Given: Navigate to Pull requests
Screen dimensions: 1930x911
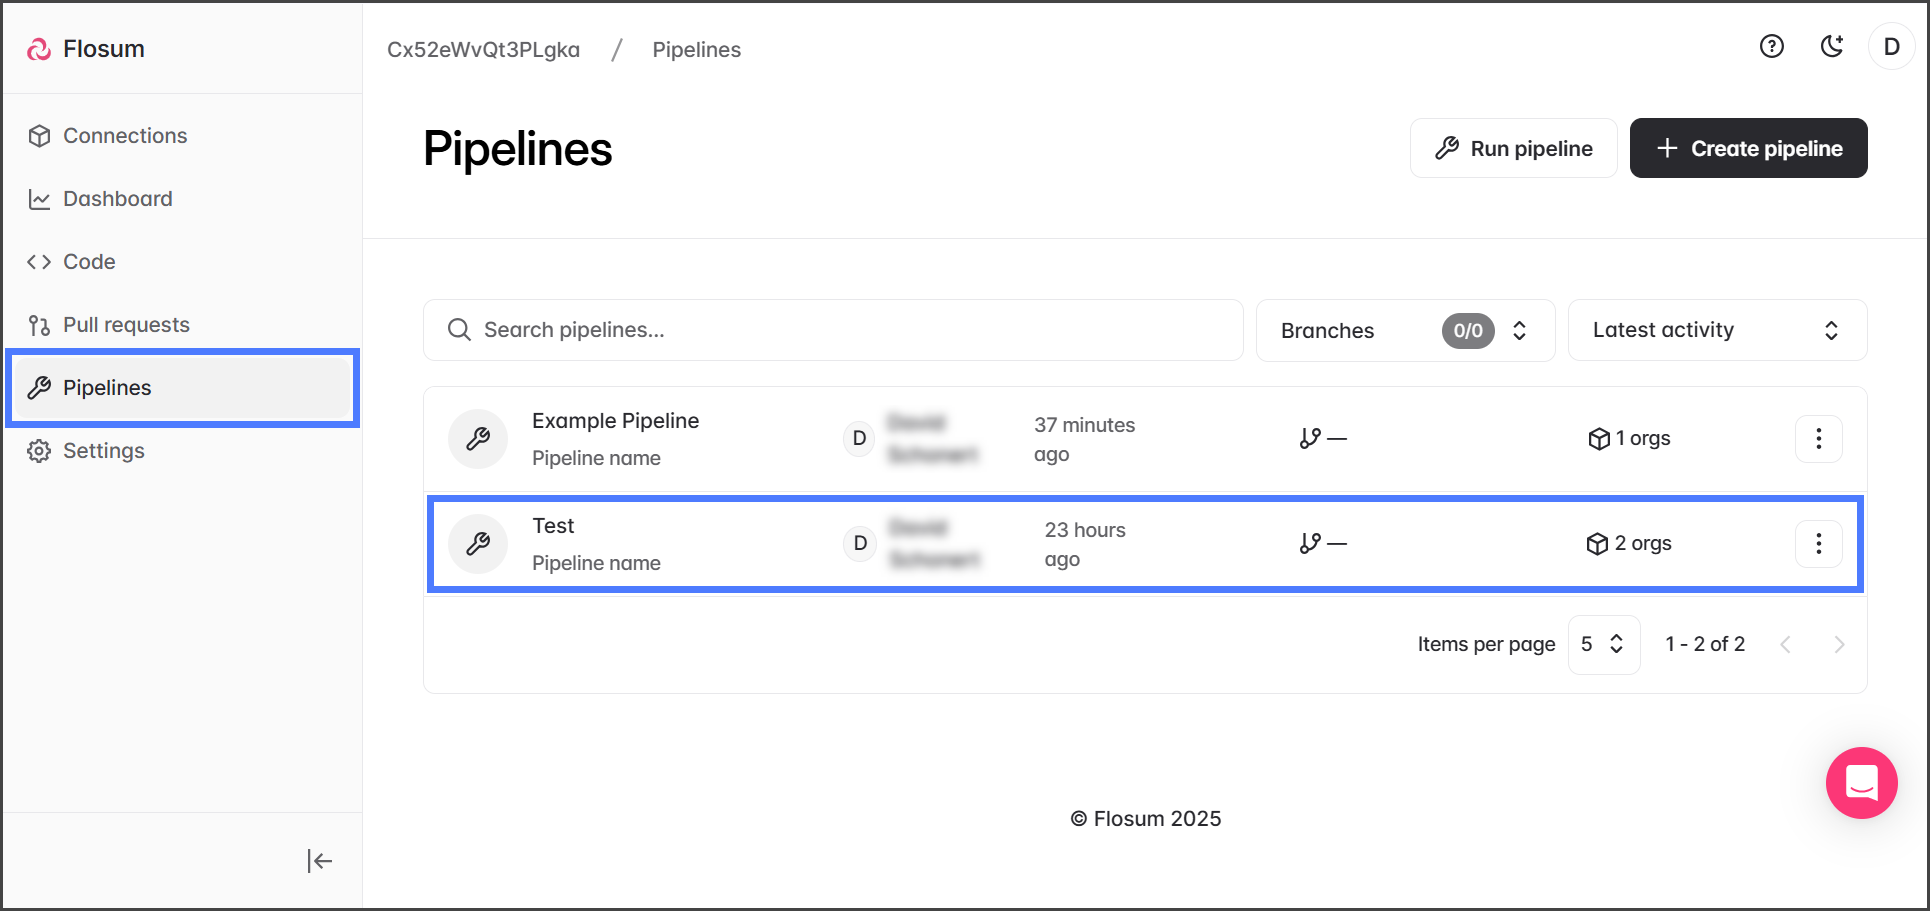Looking at the screenshot, I should point(126,325).
